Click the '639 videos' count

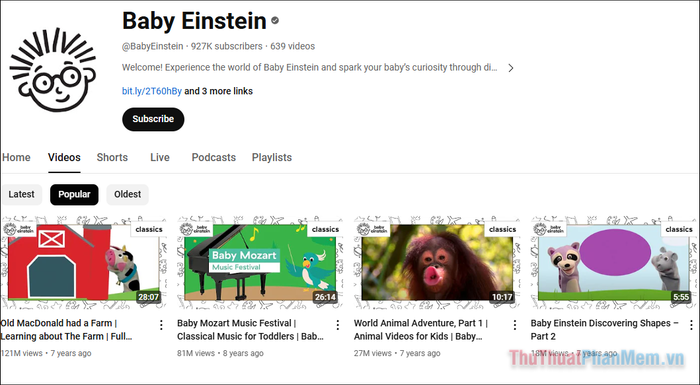point(292,46)
